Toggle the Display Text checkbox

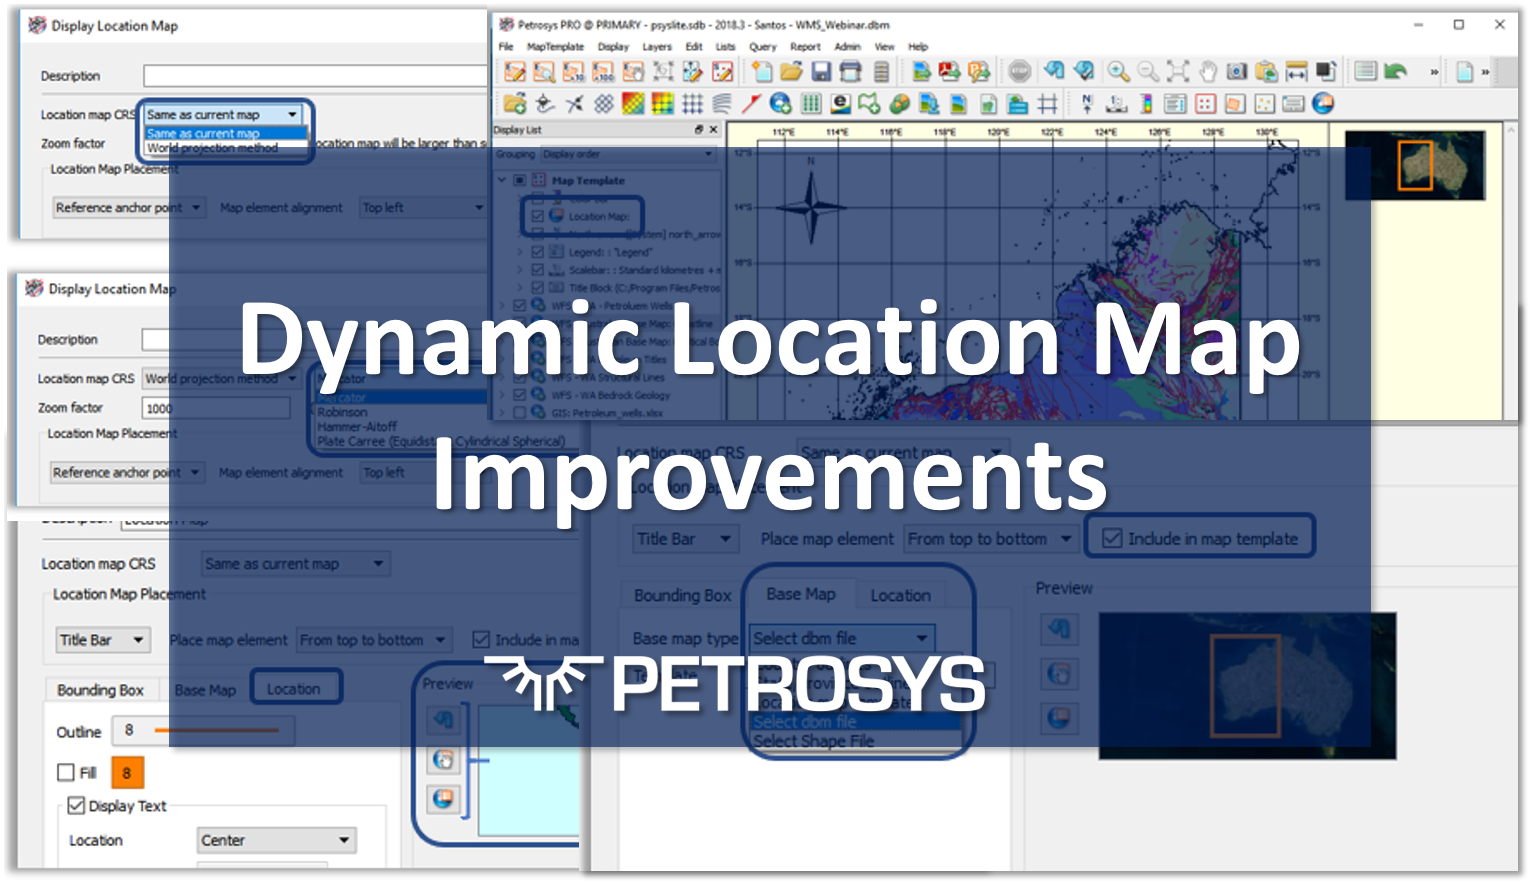76,805
